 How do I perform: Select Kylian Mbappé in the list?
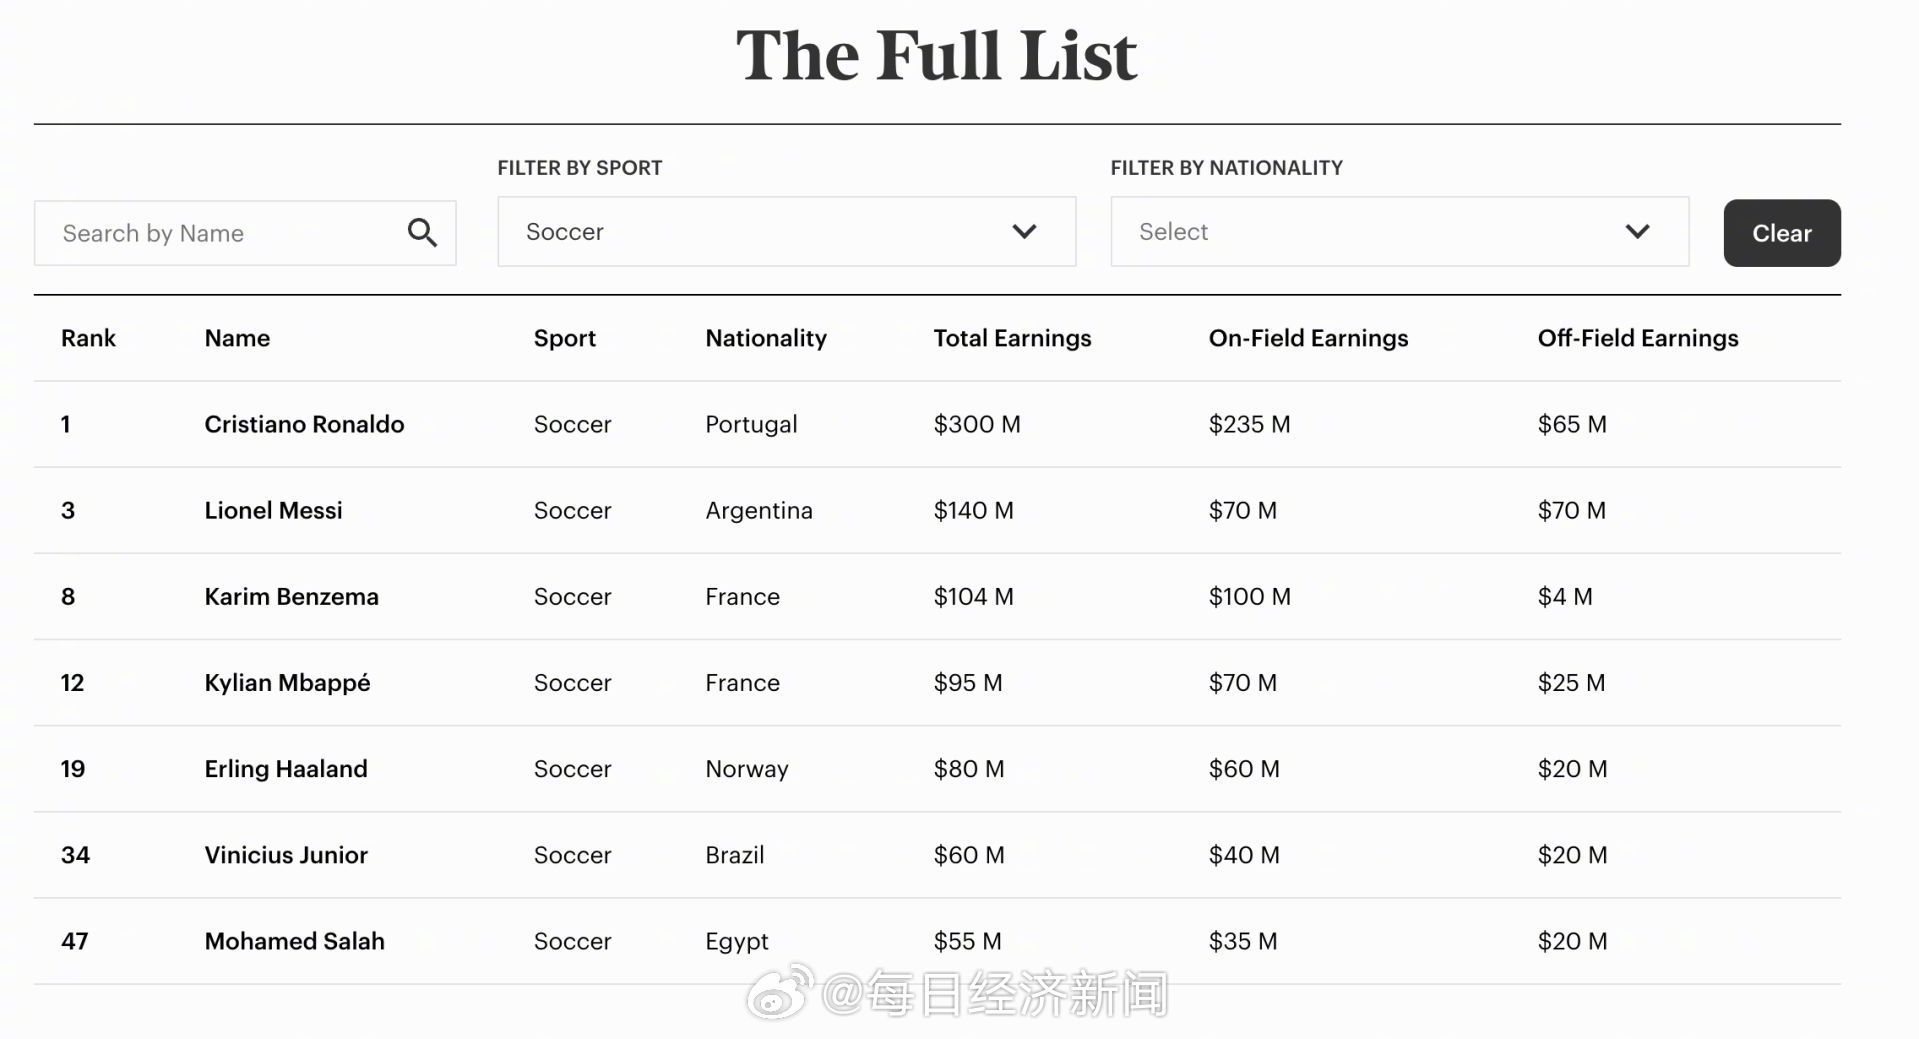(x=287, y=682)
